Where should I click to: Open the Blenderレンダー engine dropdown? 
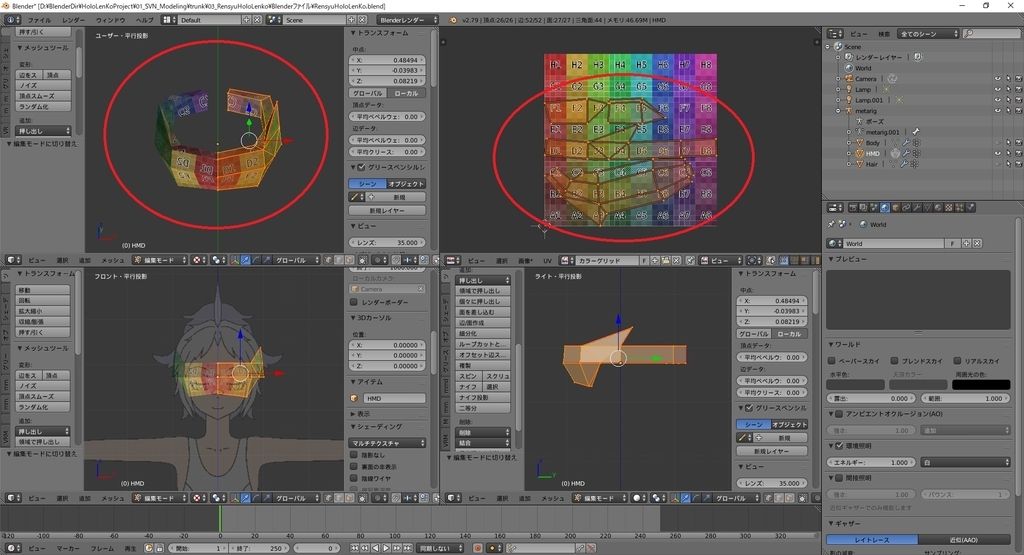pos(408,20)
